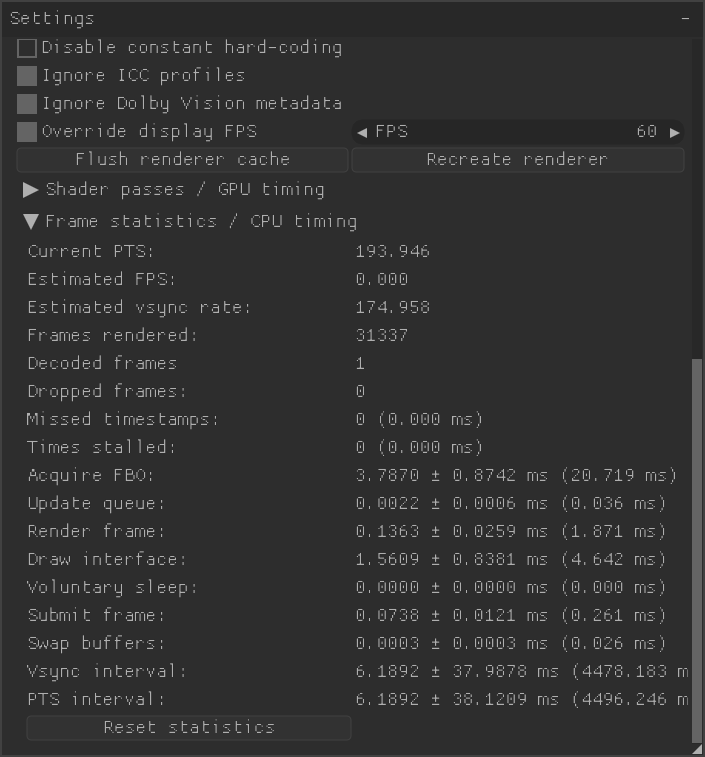Toggle Override display FPS checkbox

[27, 132]
